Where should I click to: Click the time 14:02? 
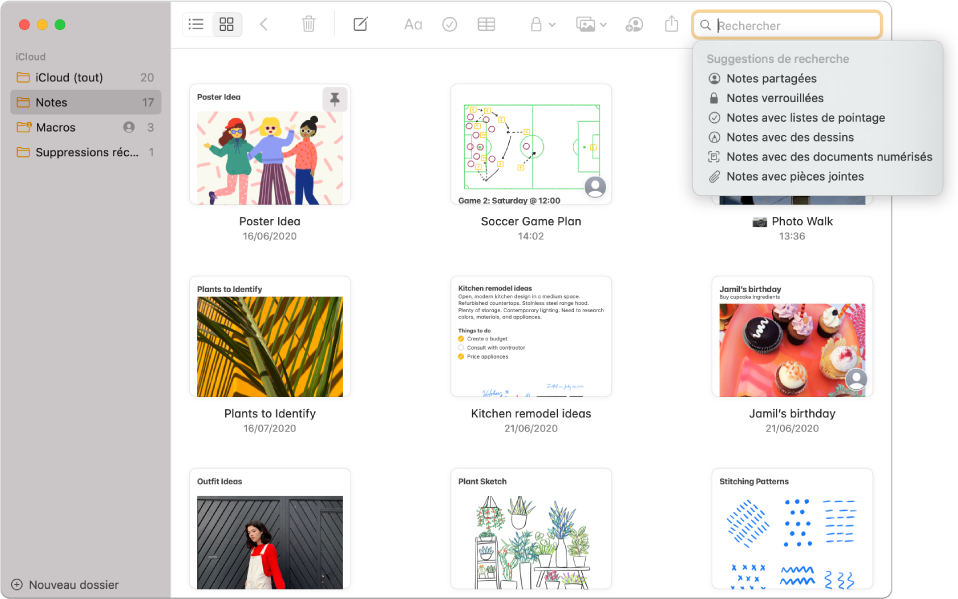[531, 236]
